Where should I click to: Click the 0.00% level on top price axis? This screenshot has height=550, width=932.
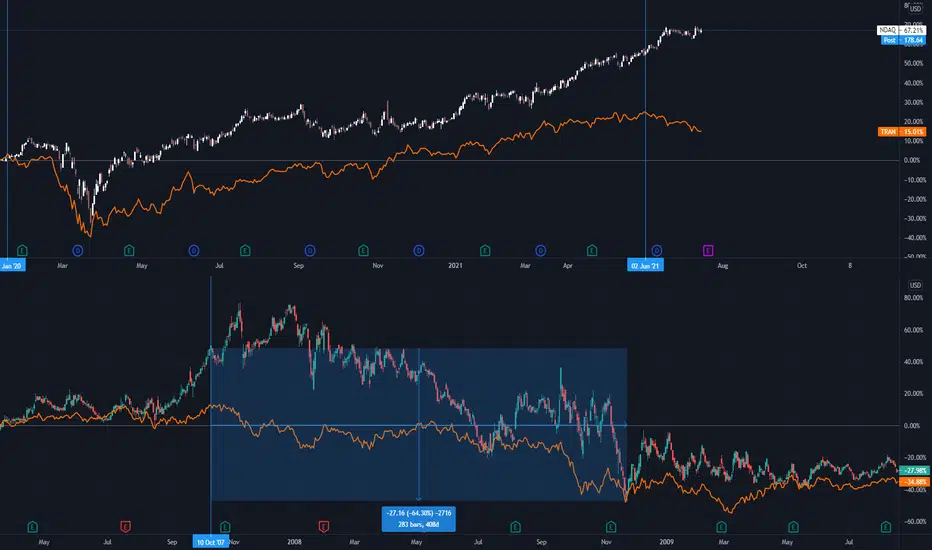tap(912, 161)
